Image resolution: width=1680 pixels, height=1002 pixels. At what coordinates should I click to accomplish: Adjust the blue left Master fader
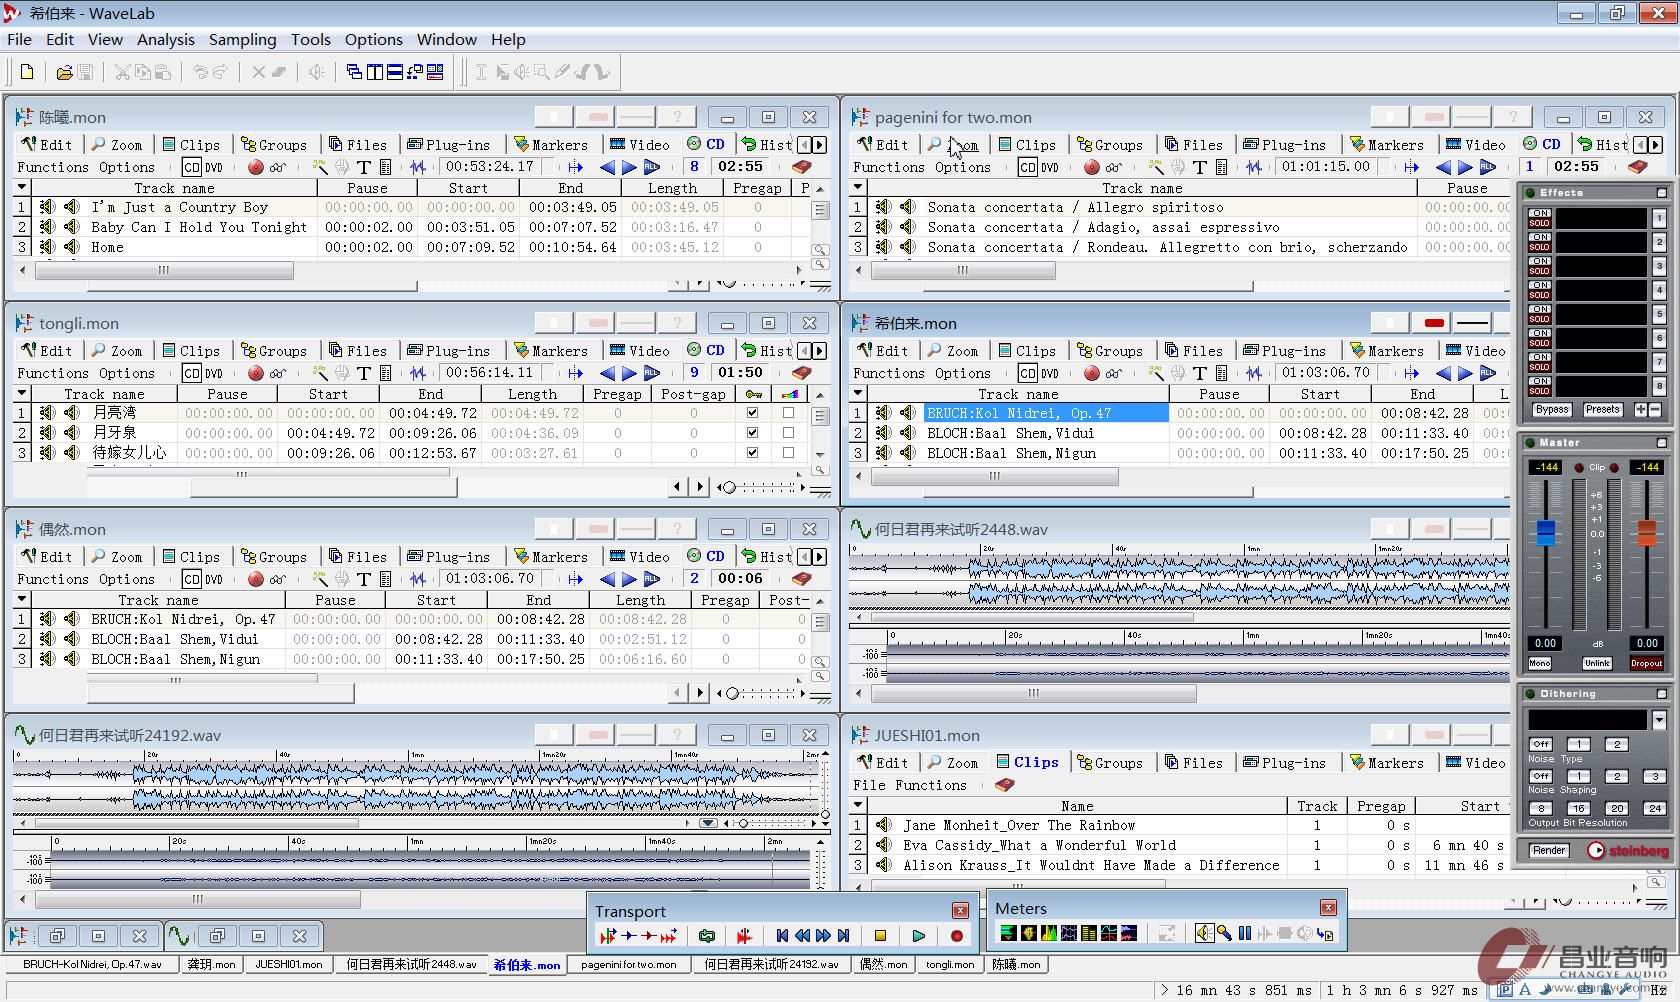[x=1545, y=531]
